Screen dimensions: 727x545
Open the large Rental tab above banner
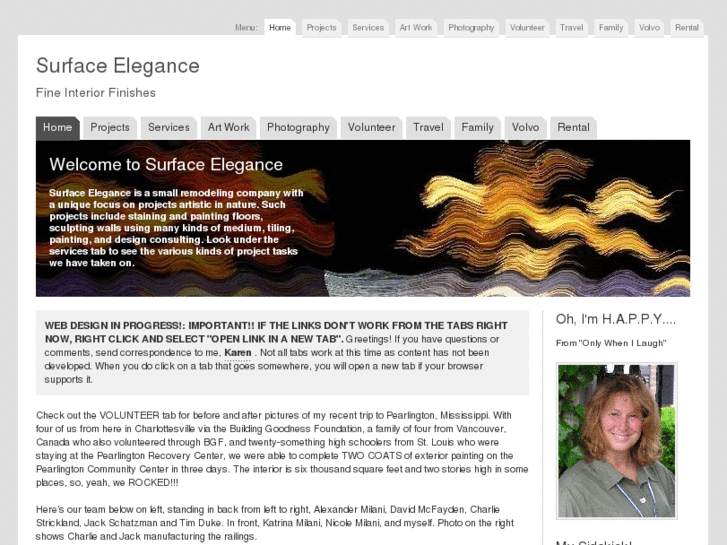pyautogui.click(x=574, y=128)
